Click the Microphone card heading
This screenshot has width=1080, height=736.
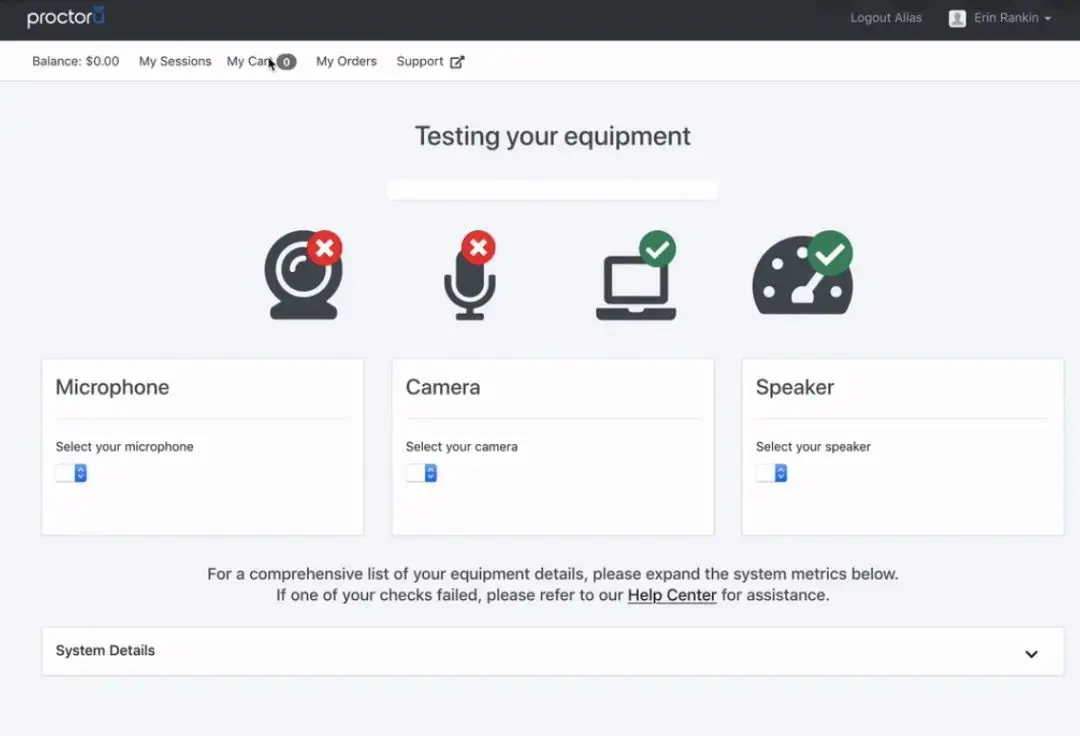[x=112, y=387]
